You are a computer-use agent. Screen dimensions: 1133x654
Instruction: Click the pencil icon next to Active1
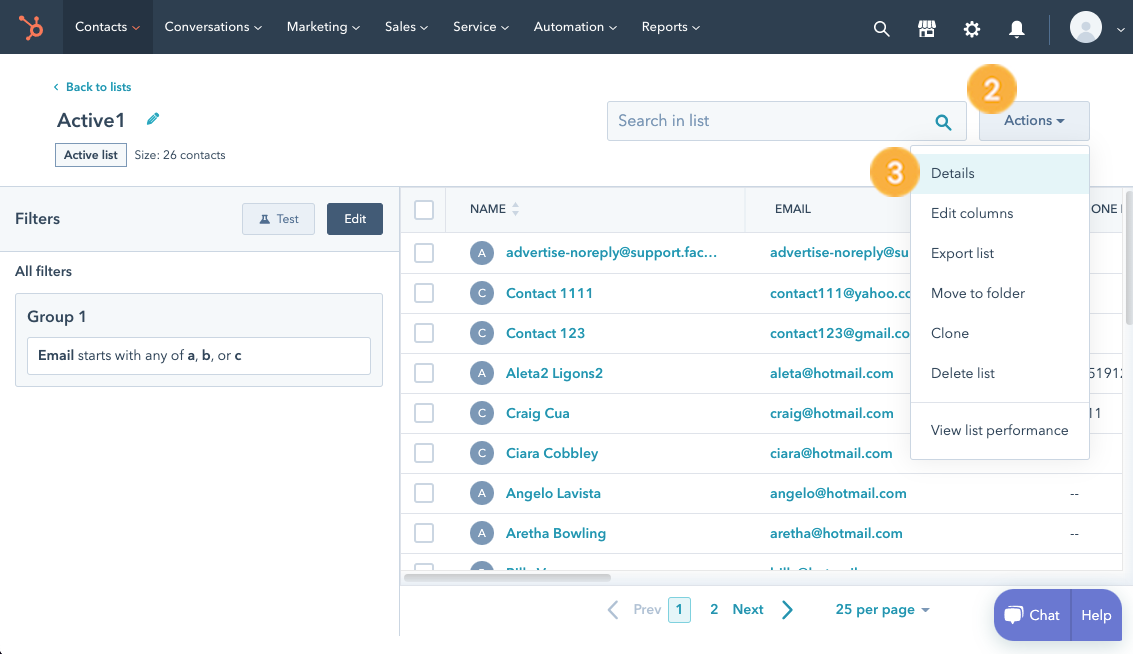[x=152, y=119]
